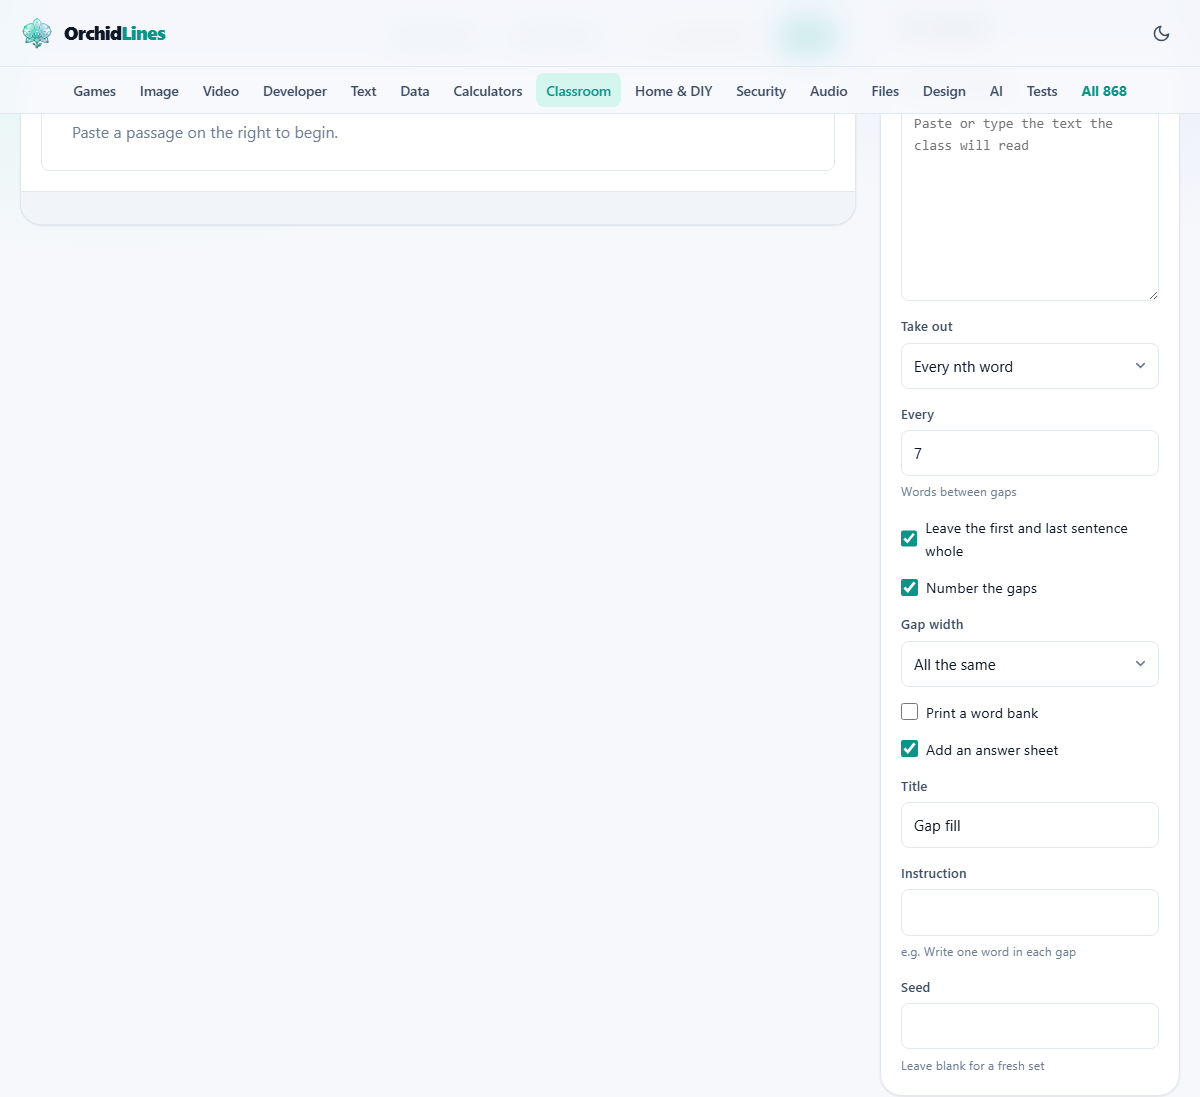Toggle dark mode with the moon icon
Image resolution: width=1200 pixels, height=1097 pixels.
click(x=1161, y=33)
